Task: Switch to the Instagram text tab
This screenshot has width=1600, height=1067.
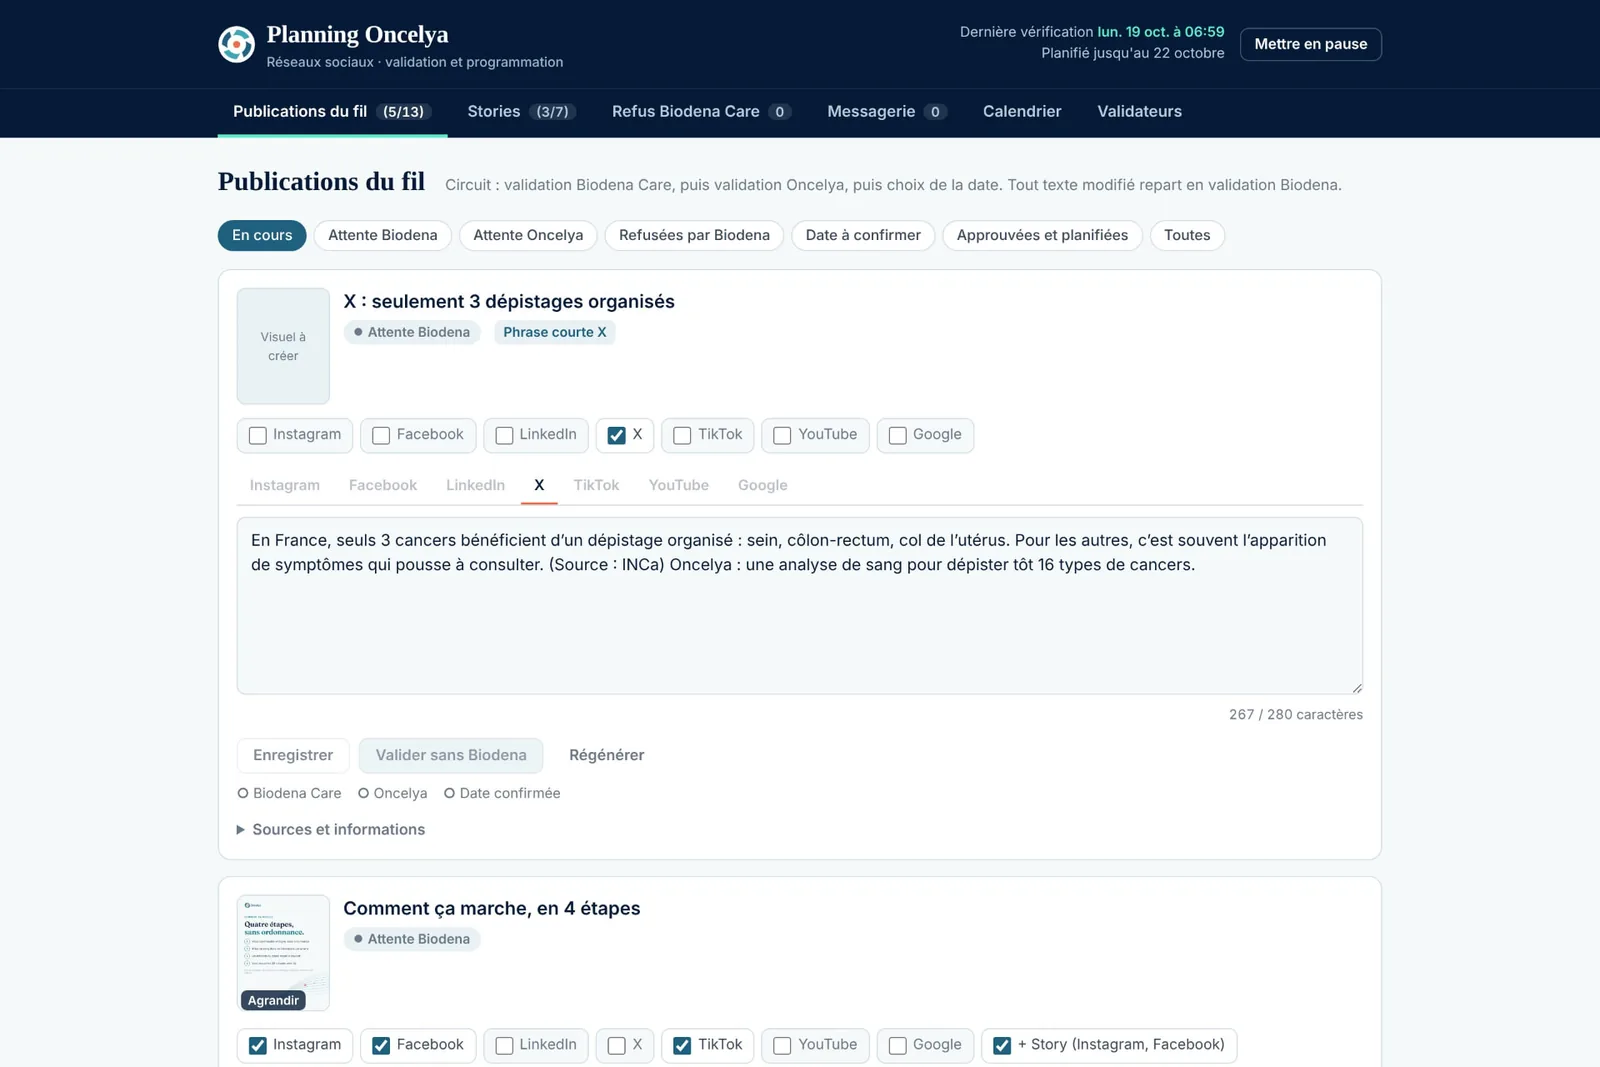Action: coord(285,485)
